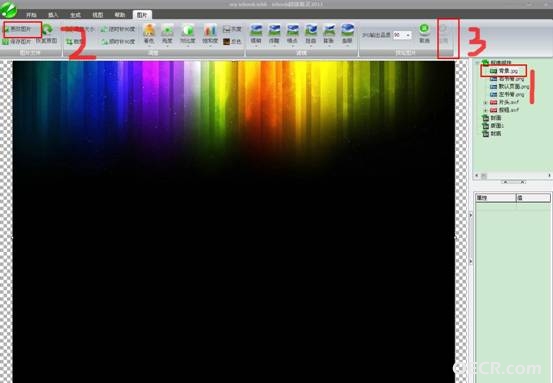
Task: Click the green cancel (取消) button
Action: [424, 34]
